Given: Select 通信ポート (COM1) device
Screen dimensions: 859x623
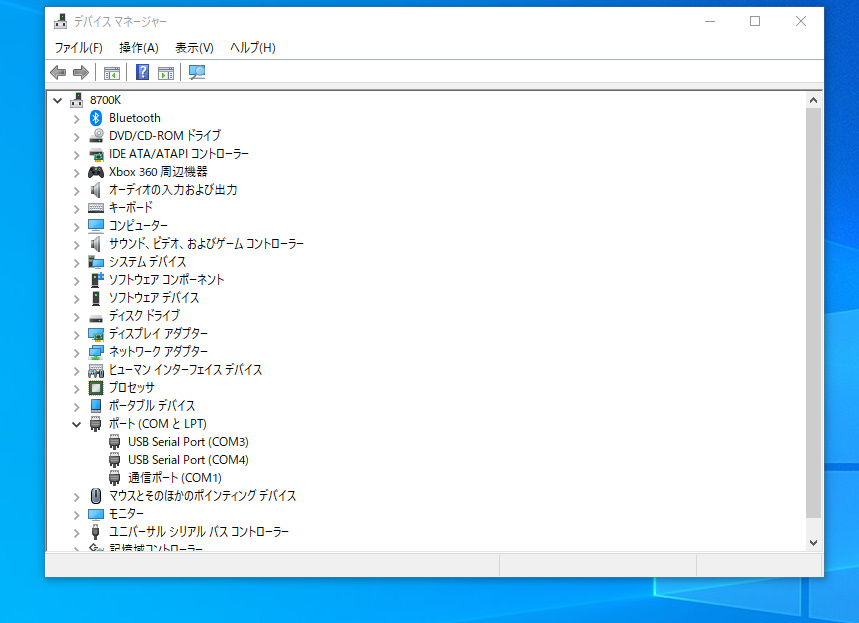Looking at the screenshot, I should click(175, 478).
